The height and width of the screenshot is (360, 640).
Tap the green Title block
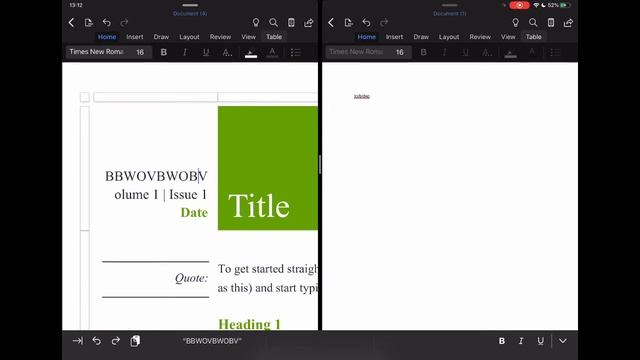268,168
